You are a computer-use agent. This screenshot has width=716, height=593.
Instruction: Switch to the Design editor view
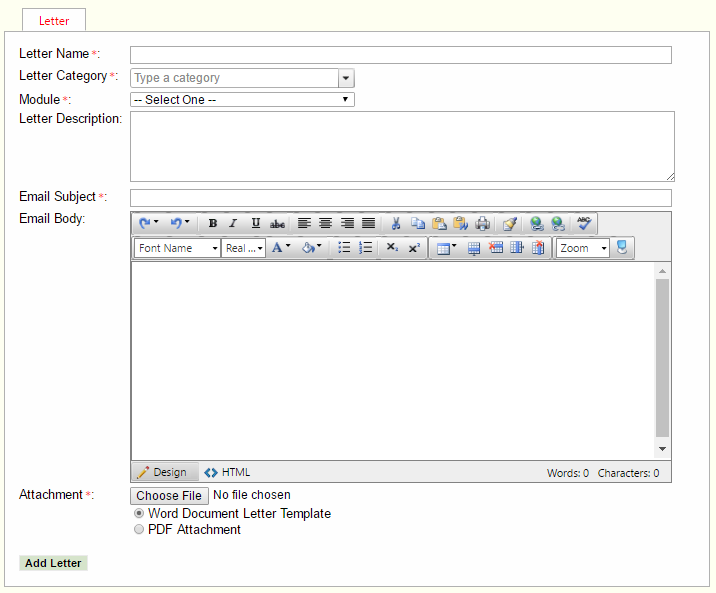pyautogui.click(x=161, y=472)
